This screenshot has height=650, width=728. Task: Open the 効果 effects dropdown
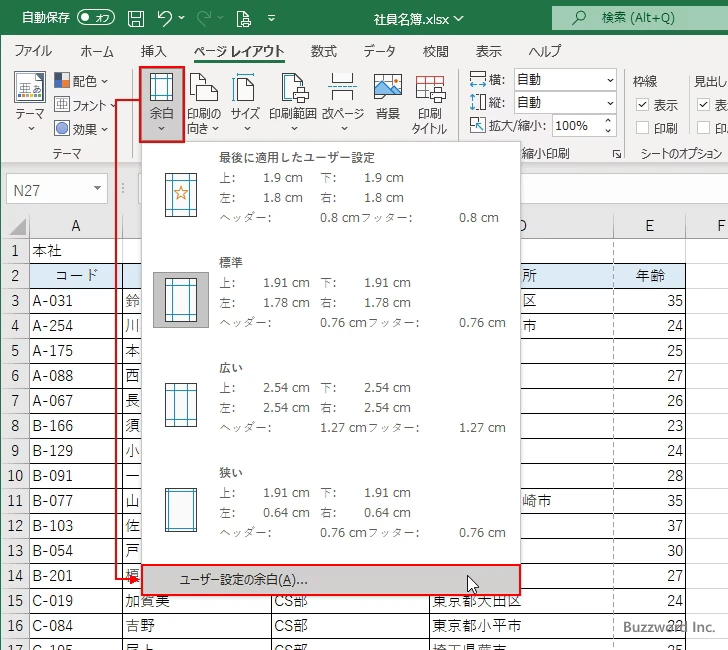(81, 129)
